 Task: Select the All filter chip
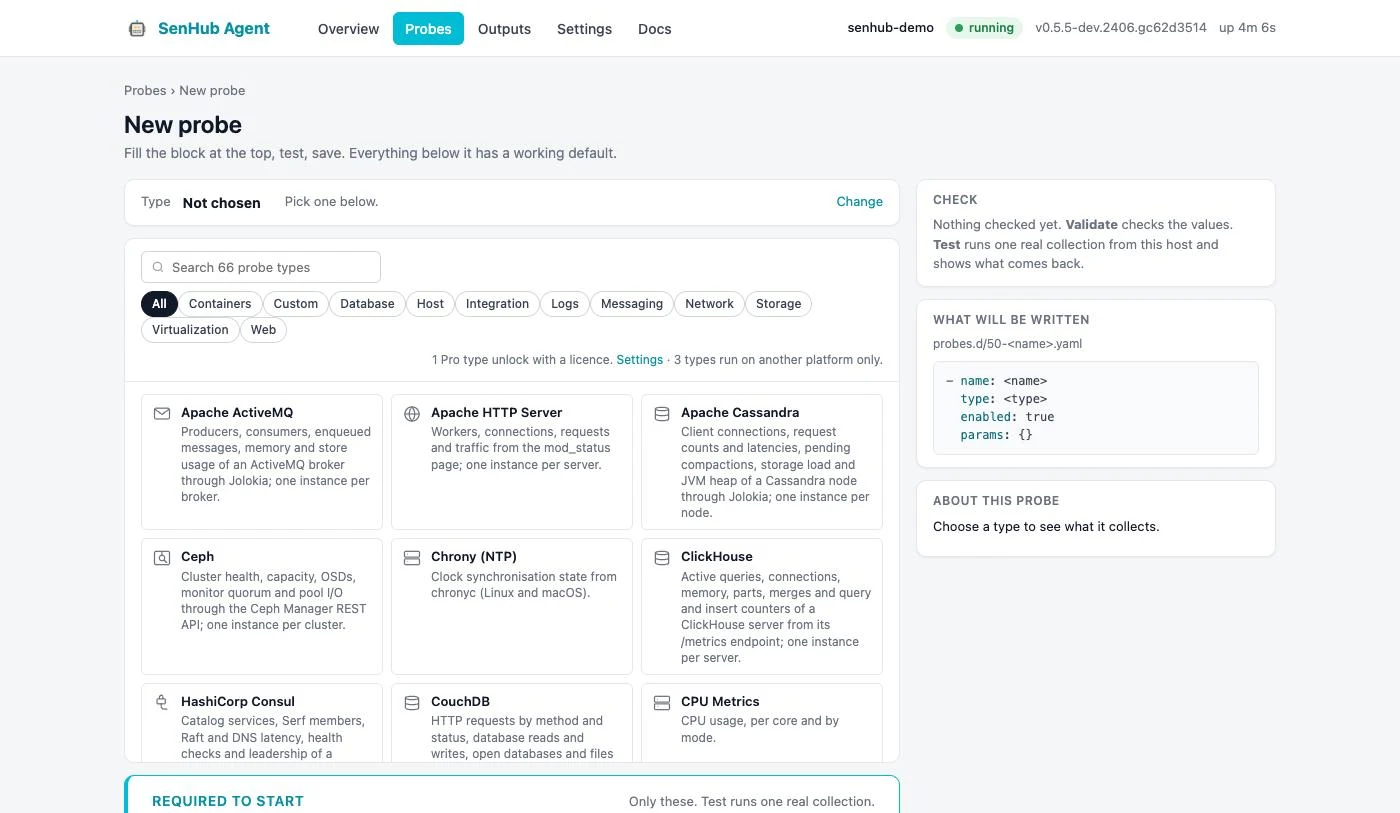click(x=159, y=304)
